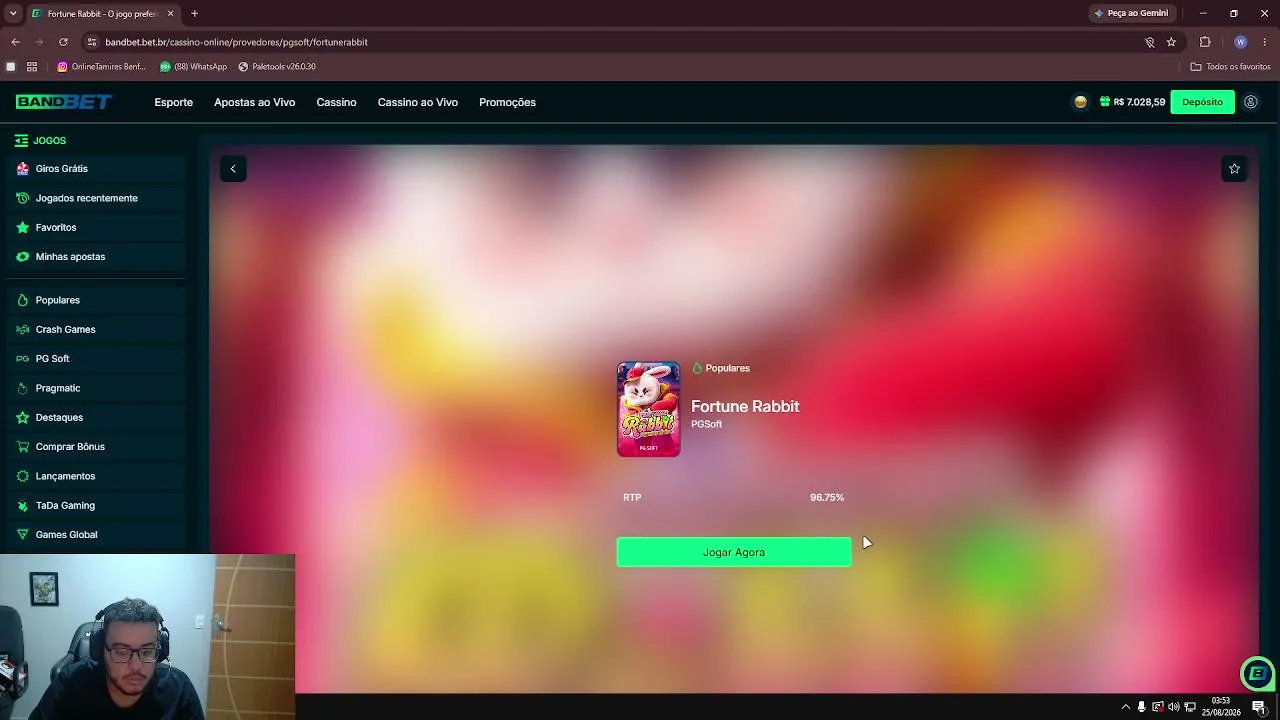Click the Comprar Bônus gift icon
The width and height of the screenshot is (1280, 720).
(22, 447)
